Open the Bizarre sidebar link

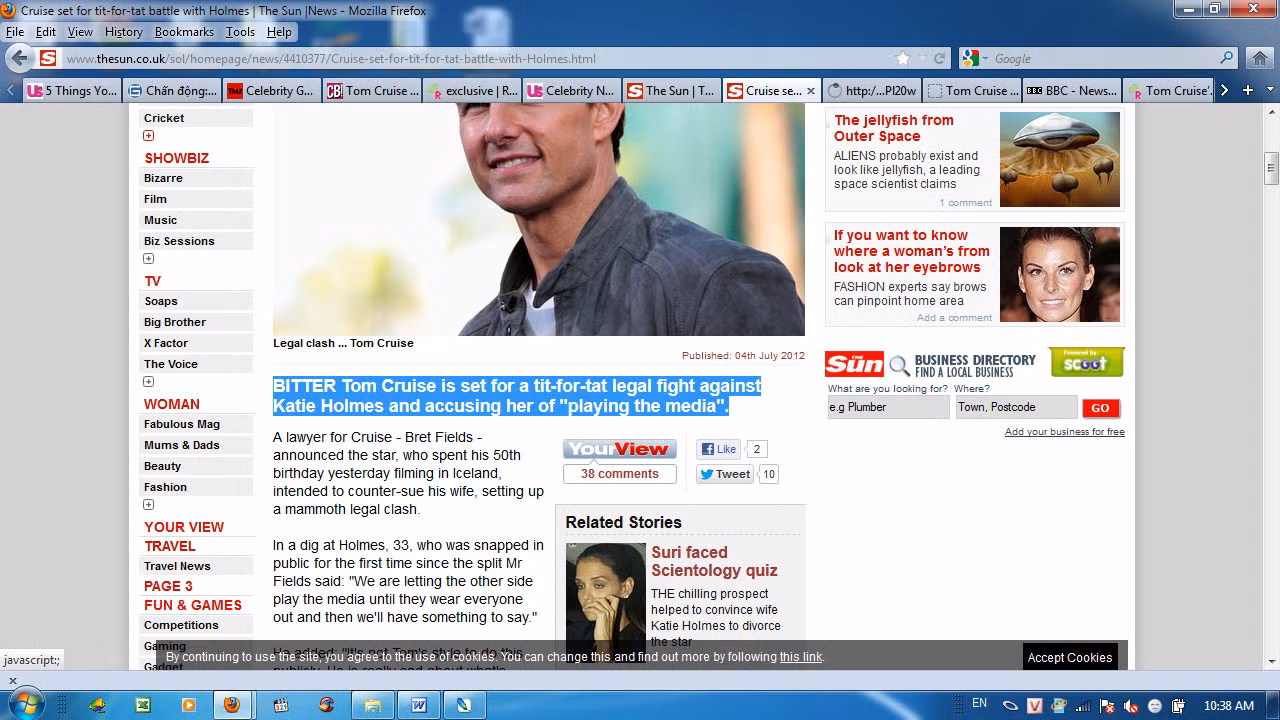pyautogui.click(x=163, y=178)
